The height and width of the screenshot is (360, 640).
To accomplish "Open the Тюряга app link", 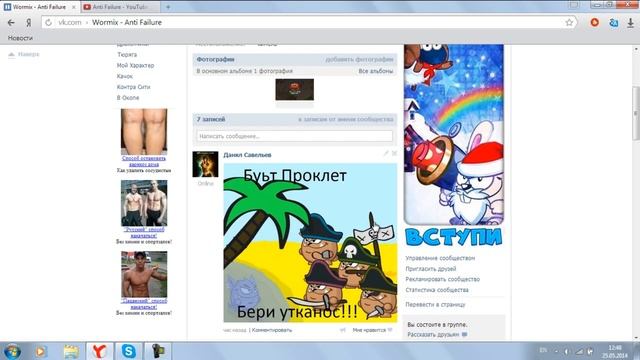I will pyautogui.click(x=127, y=54).
